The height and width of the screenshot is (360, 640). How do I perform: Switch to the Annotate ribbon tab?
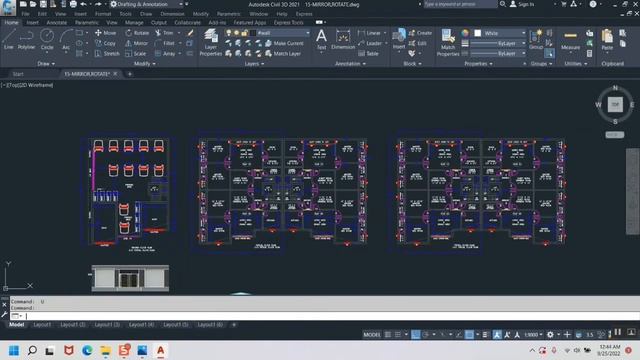pos(56,22)
